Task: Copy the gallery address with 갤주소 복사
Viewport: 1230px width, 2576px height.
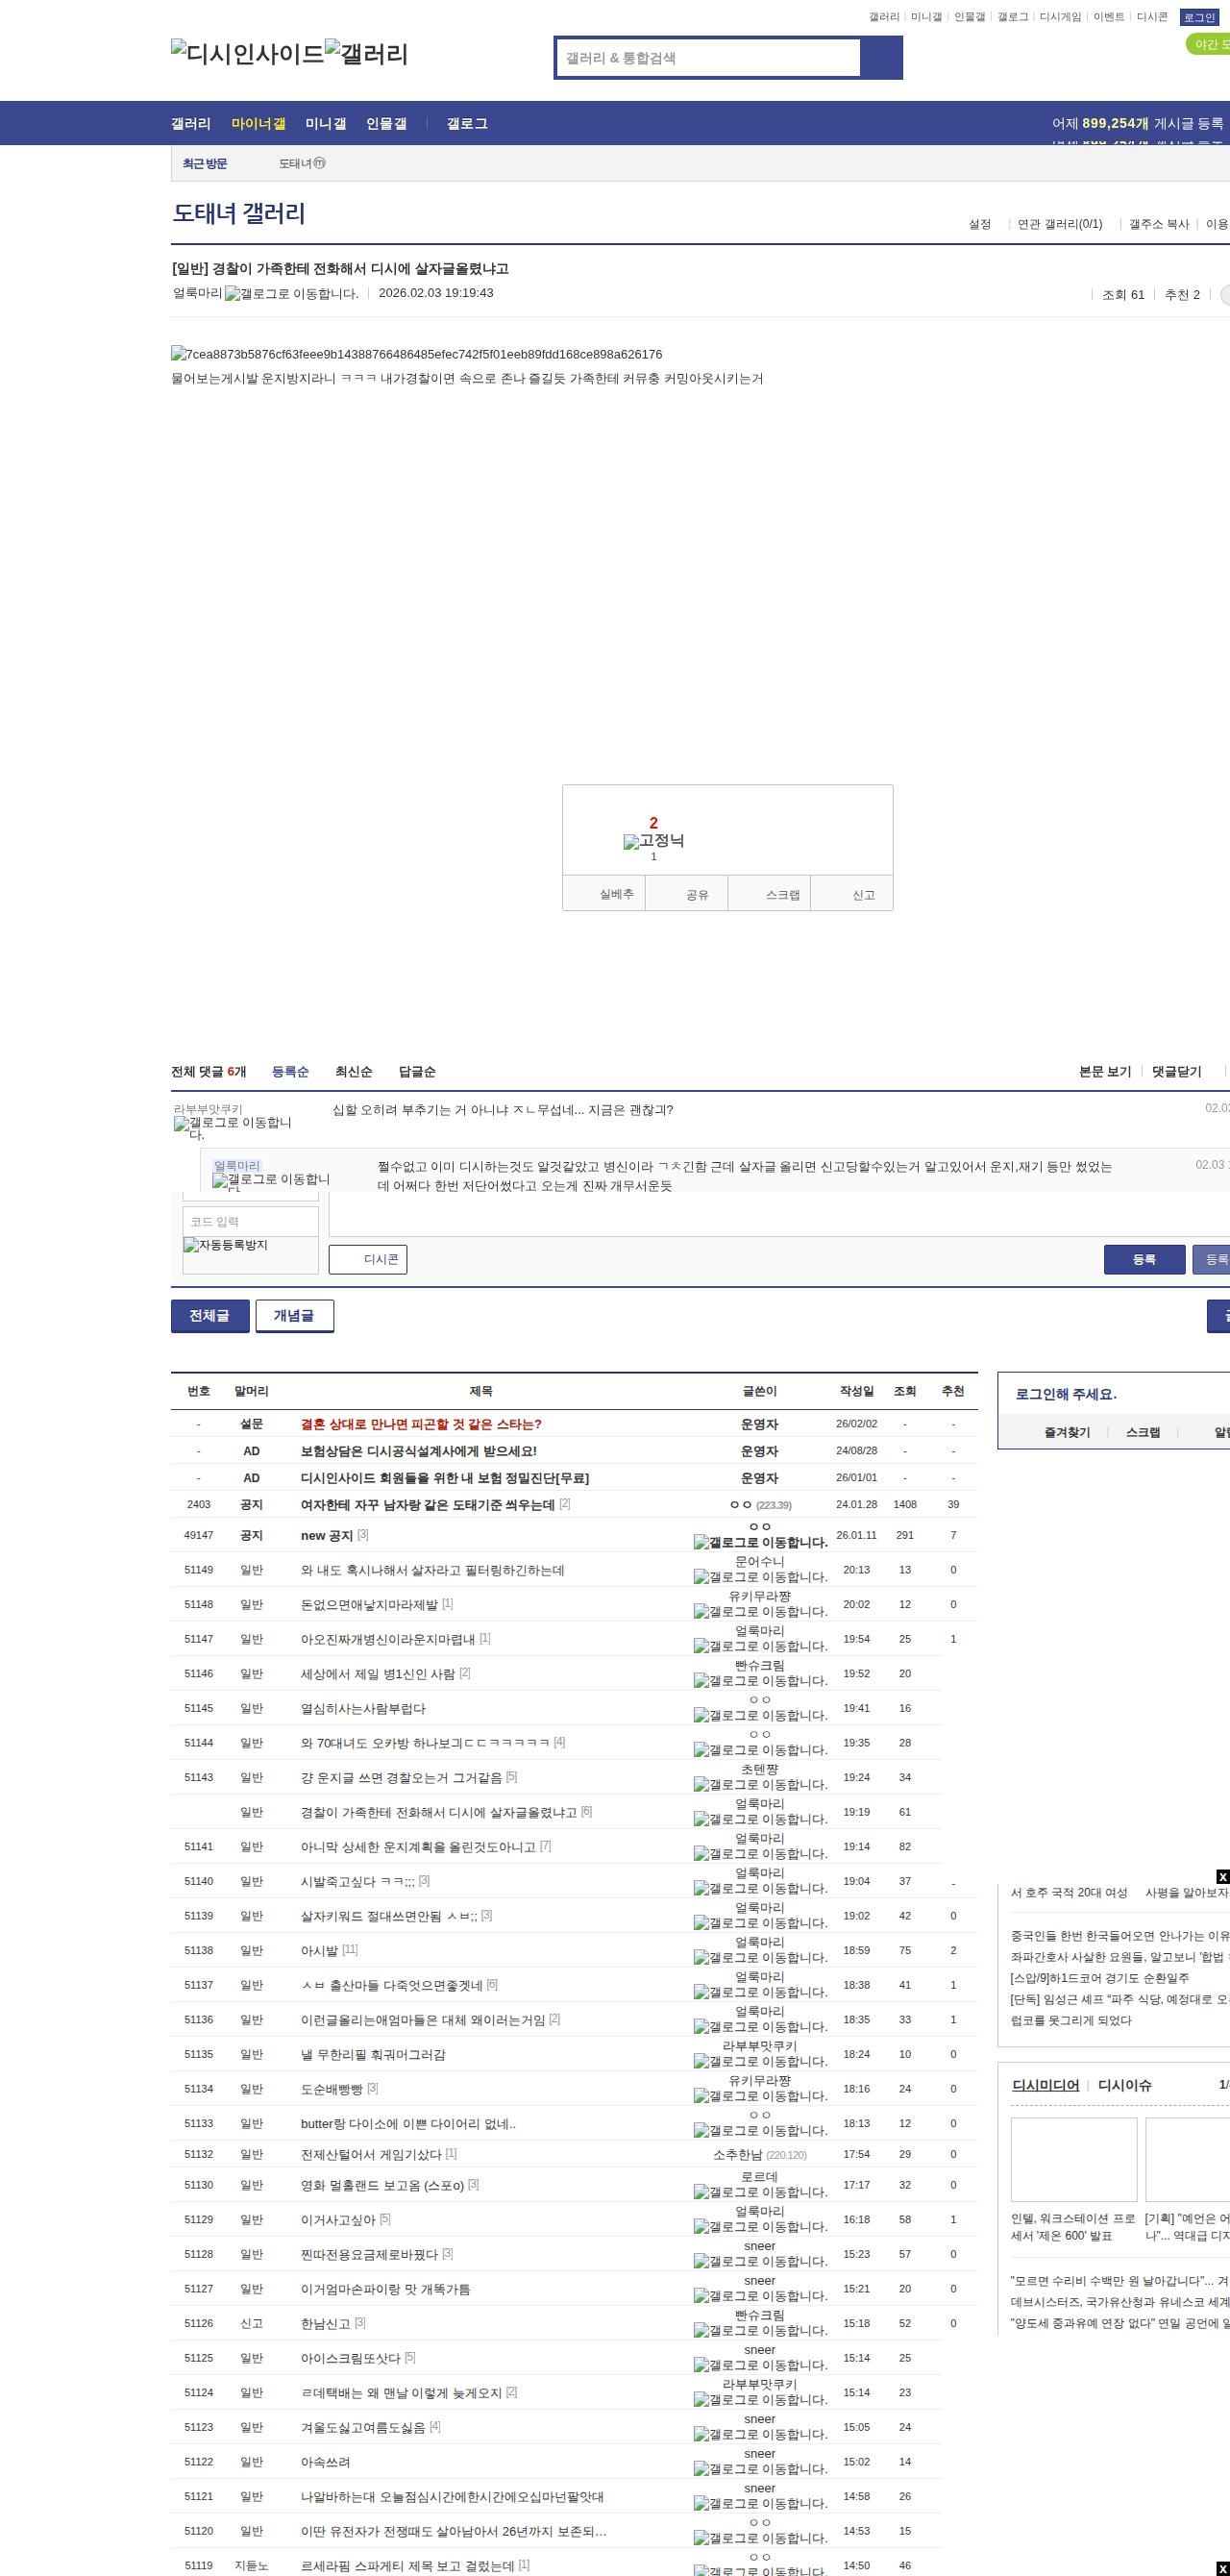Action: point(1159,224)
